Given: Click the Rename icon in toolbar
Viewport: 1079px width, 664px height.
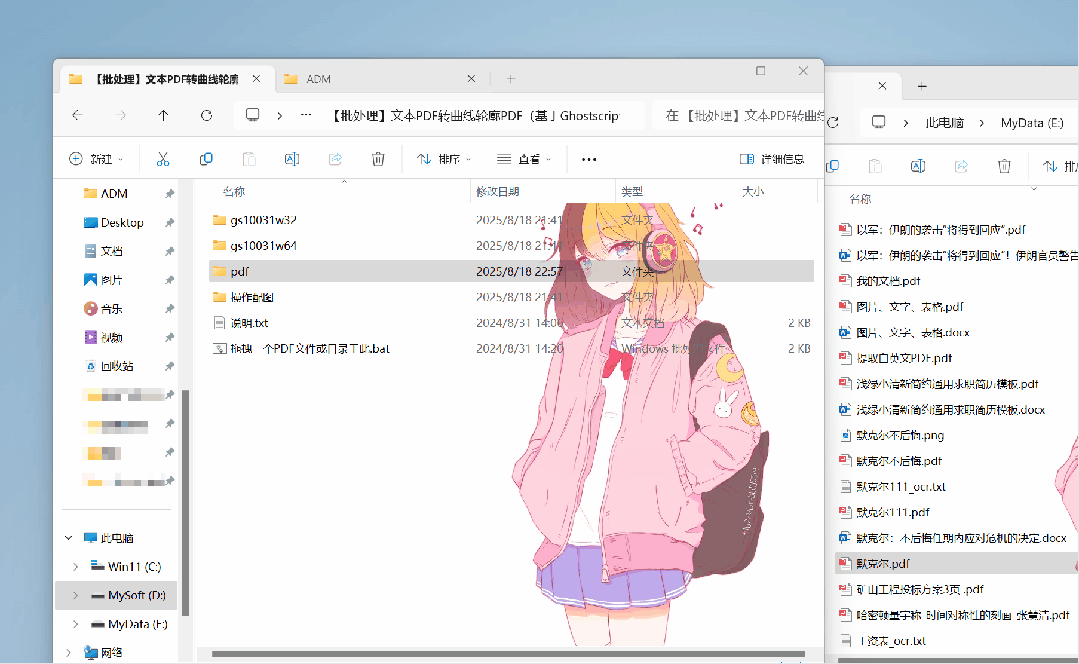Looking at the screenshot, I should click(x=292, y=159).
